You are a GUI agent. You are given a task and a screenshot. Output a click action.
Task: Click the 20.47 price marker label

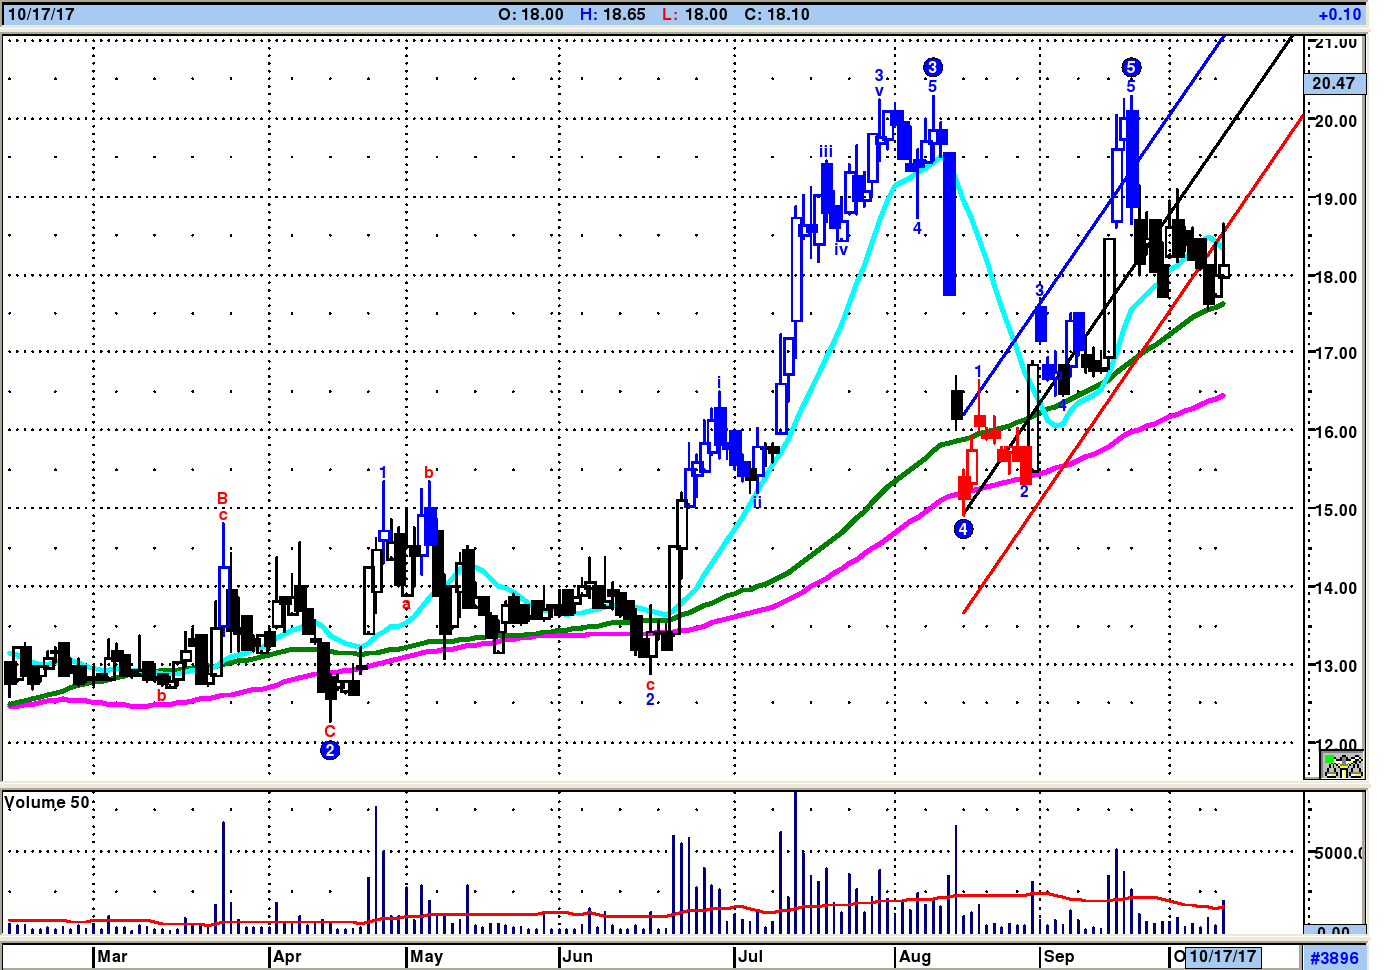(x=1334, y=83)
